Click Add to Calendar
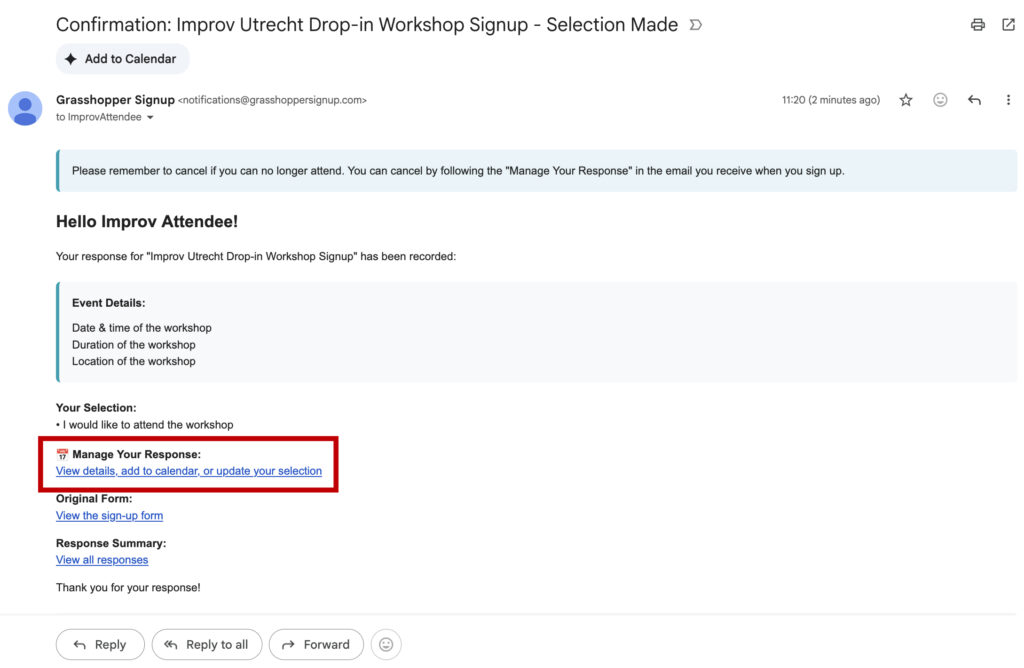1024x668 pixels. [x=122, y=59]
